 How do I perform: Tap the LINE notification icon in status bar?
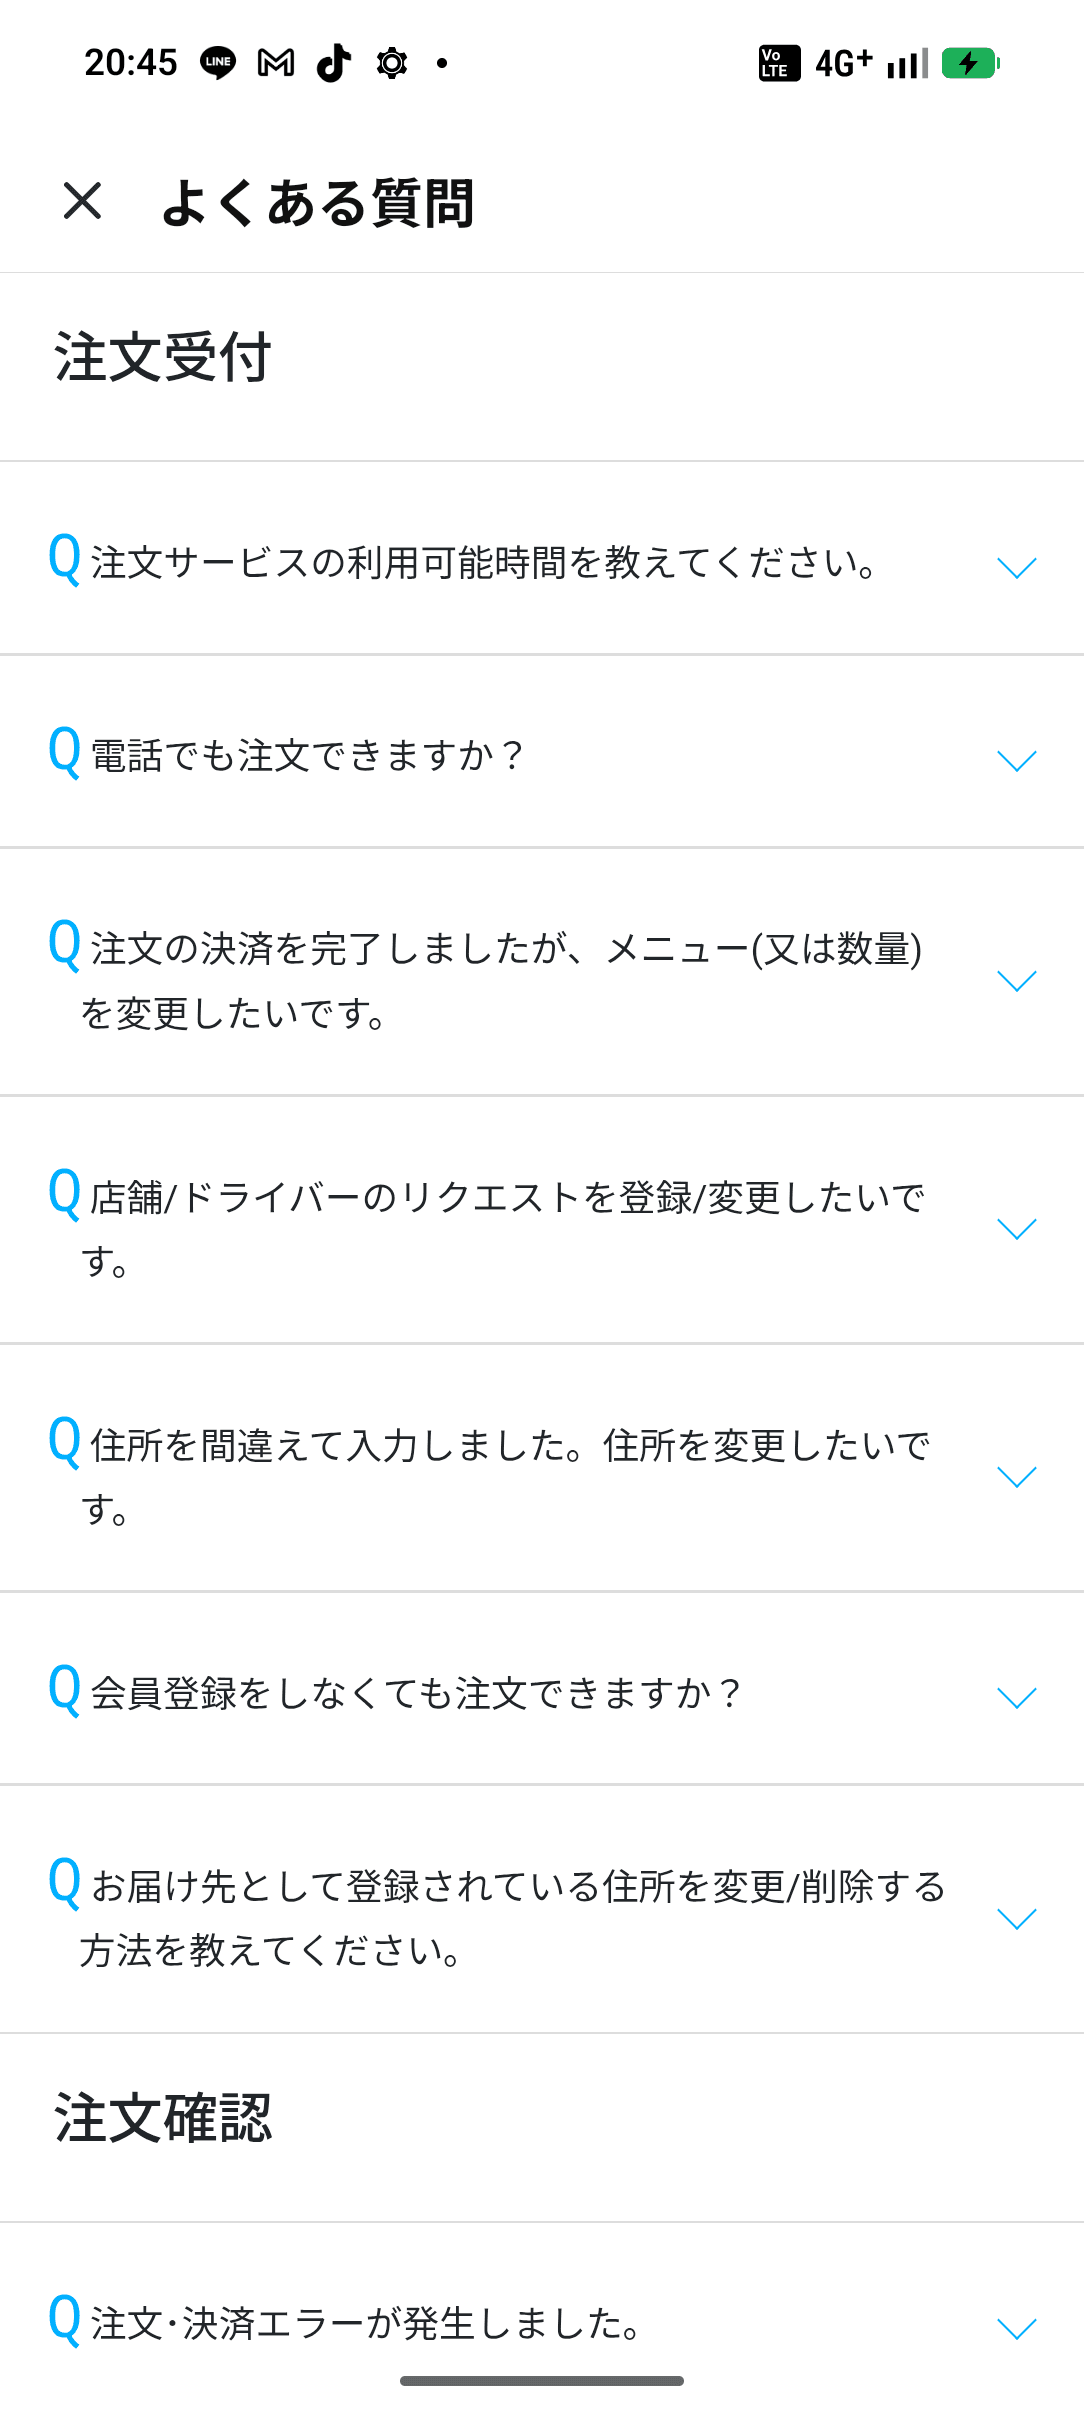[218, 63]
